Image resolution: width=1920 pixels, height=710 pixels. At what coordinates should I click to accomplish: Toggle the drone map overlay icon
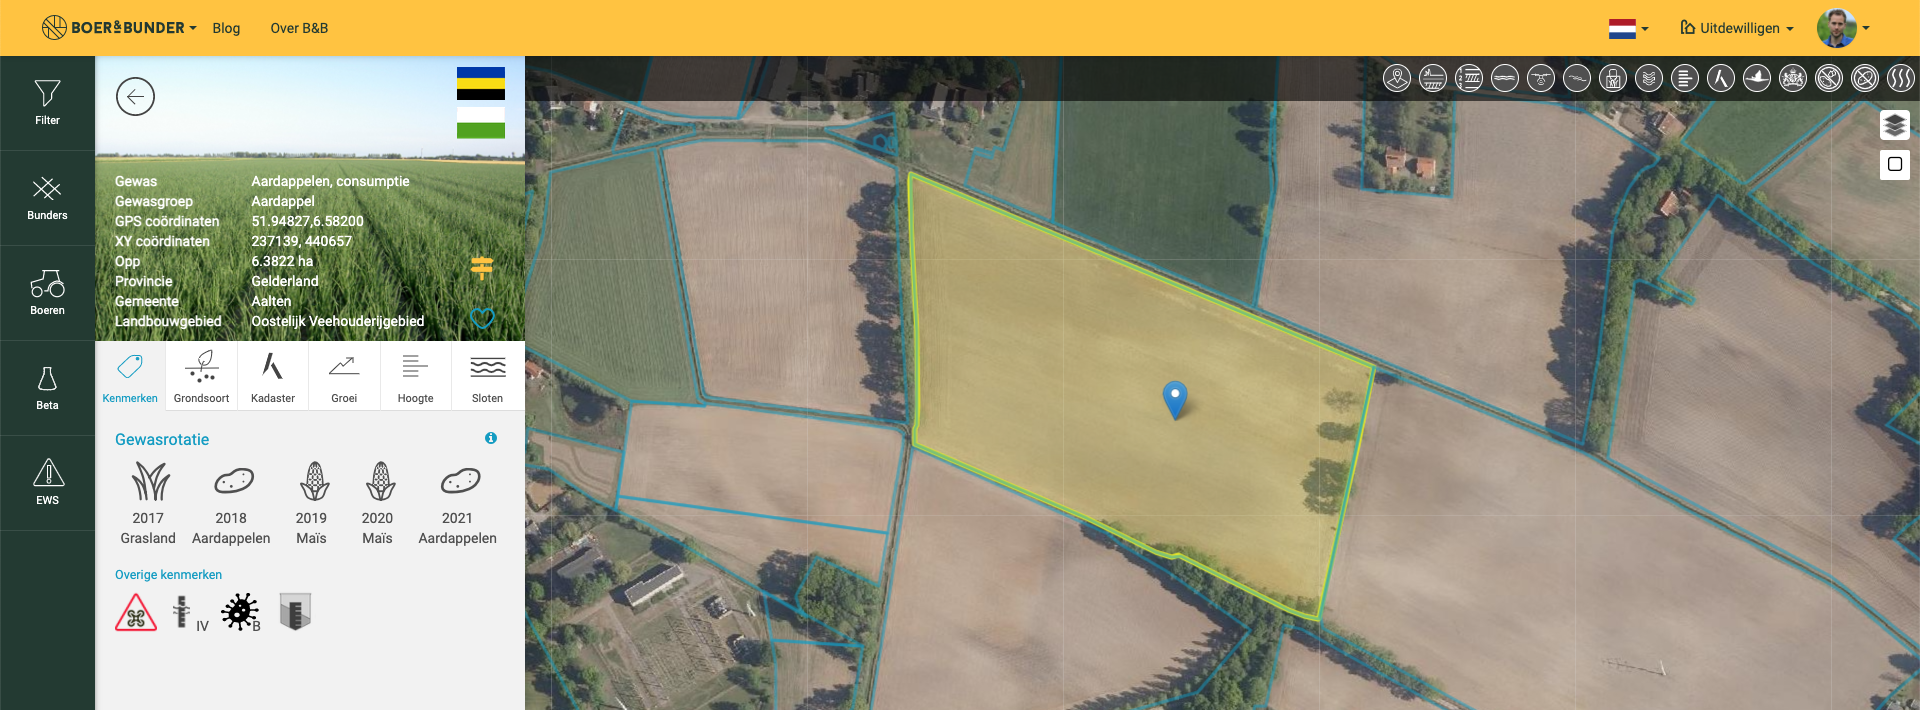[x=1541, y=78]
